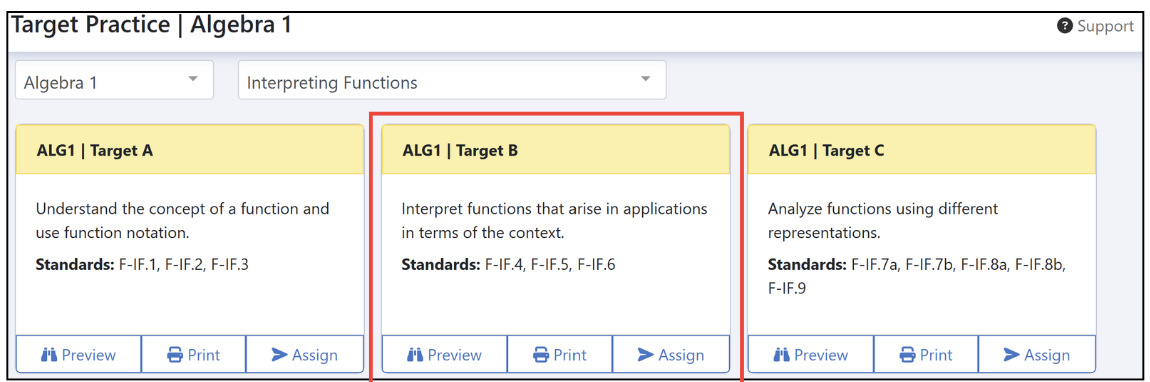This screenshot has width=1150, height=382.
Task: Click paper plane icon on Target C Assign
Action: 1012,355
